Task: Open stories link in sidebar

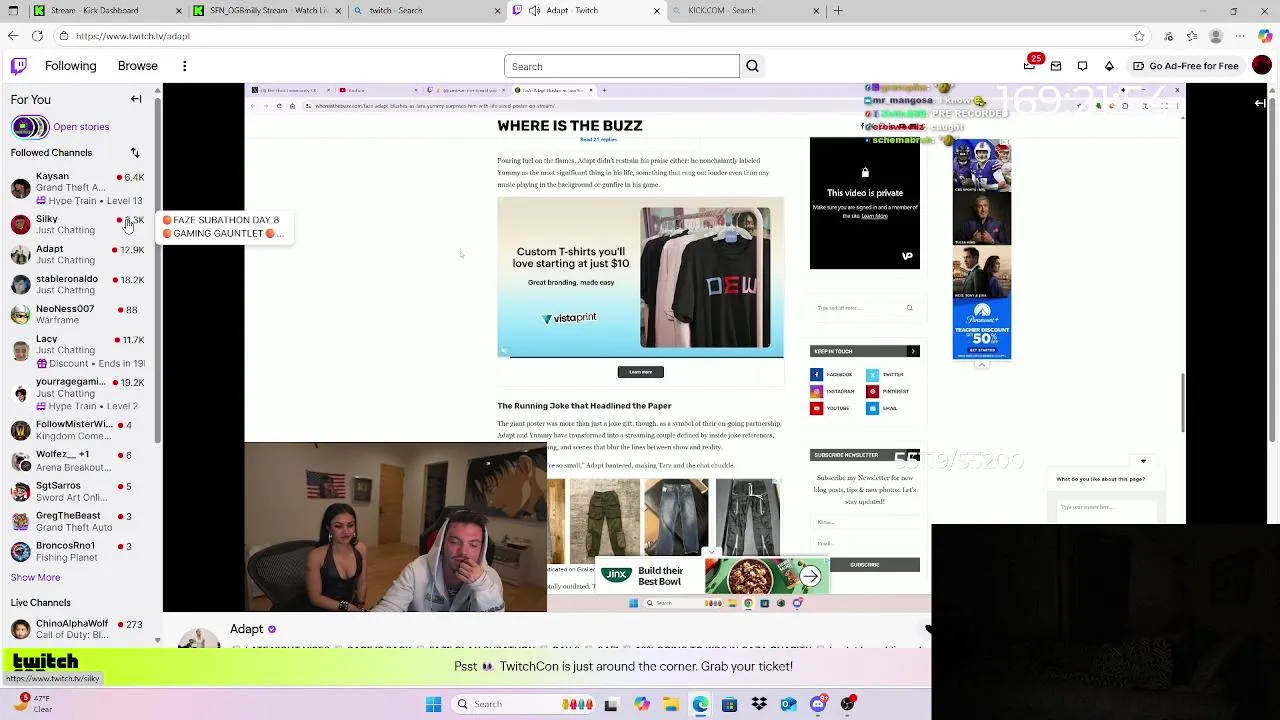Action: tap(81, 127)
